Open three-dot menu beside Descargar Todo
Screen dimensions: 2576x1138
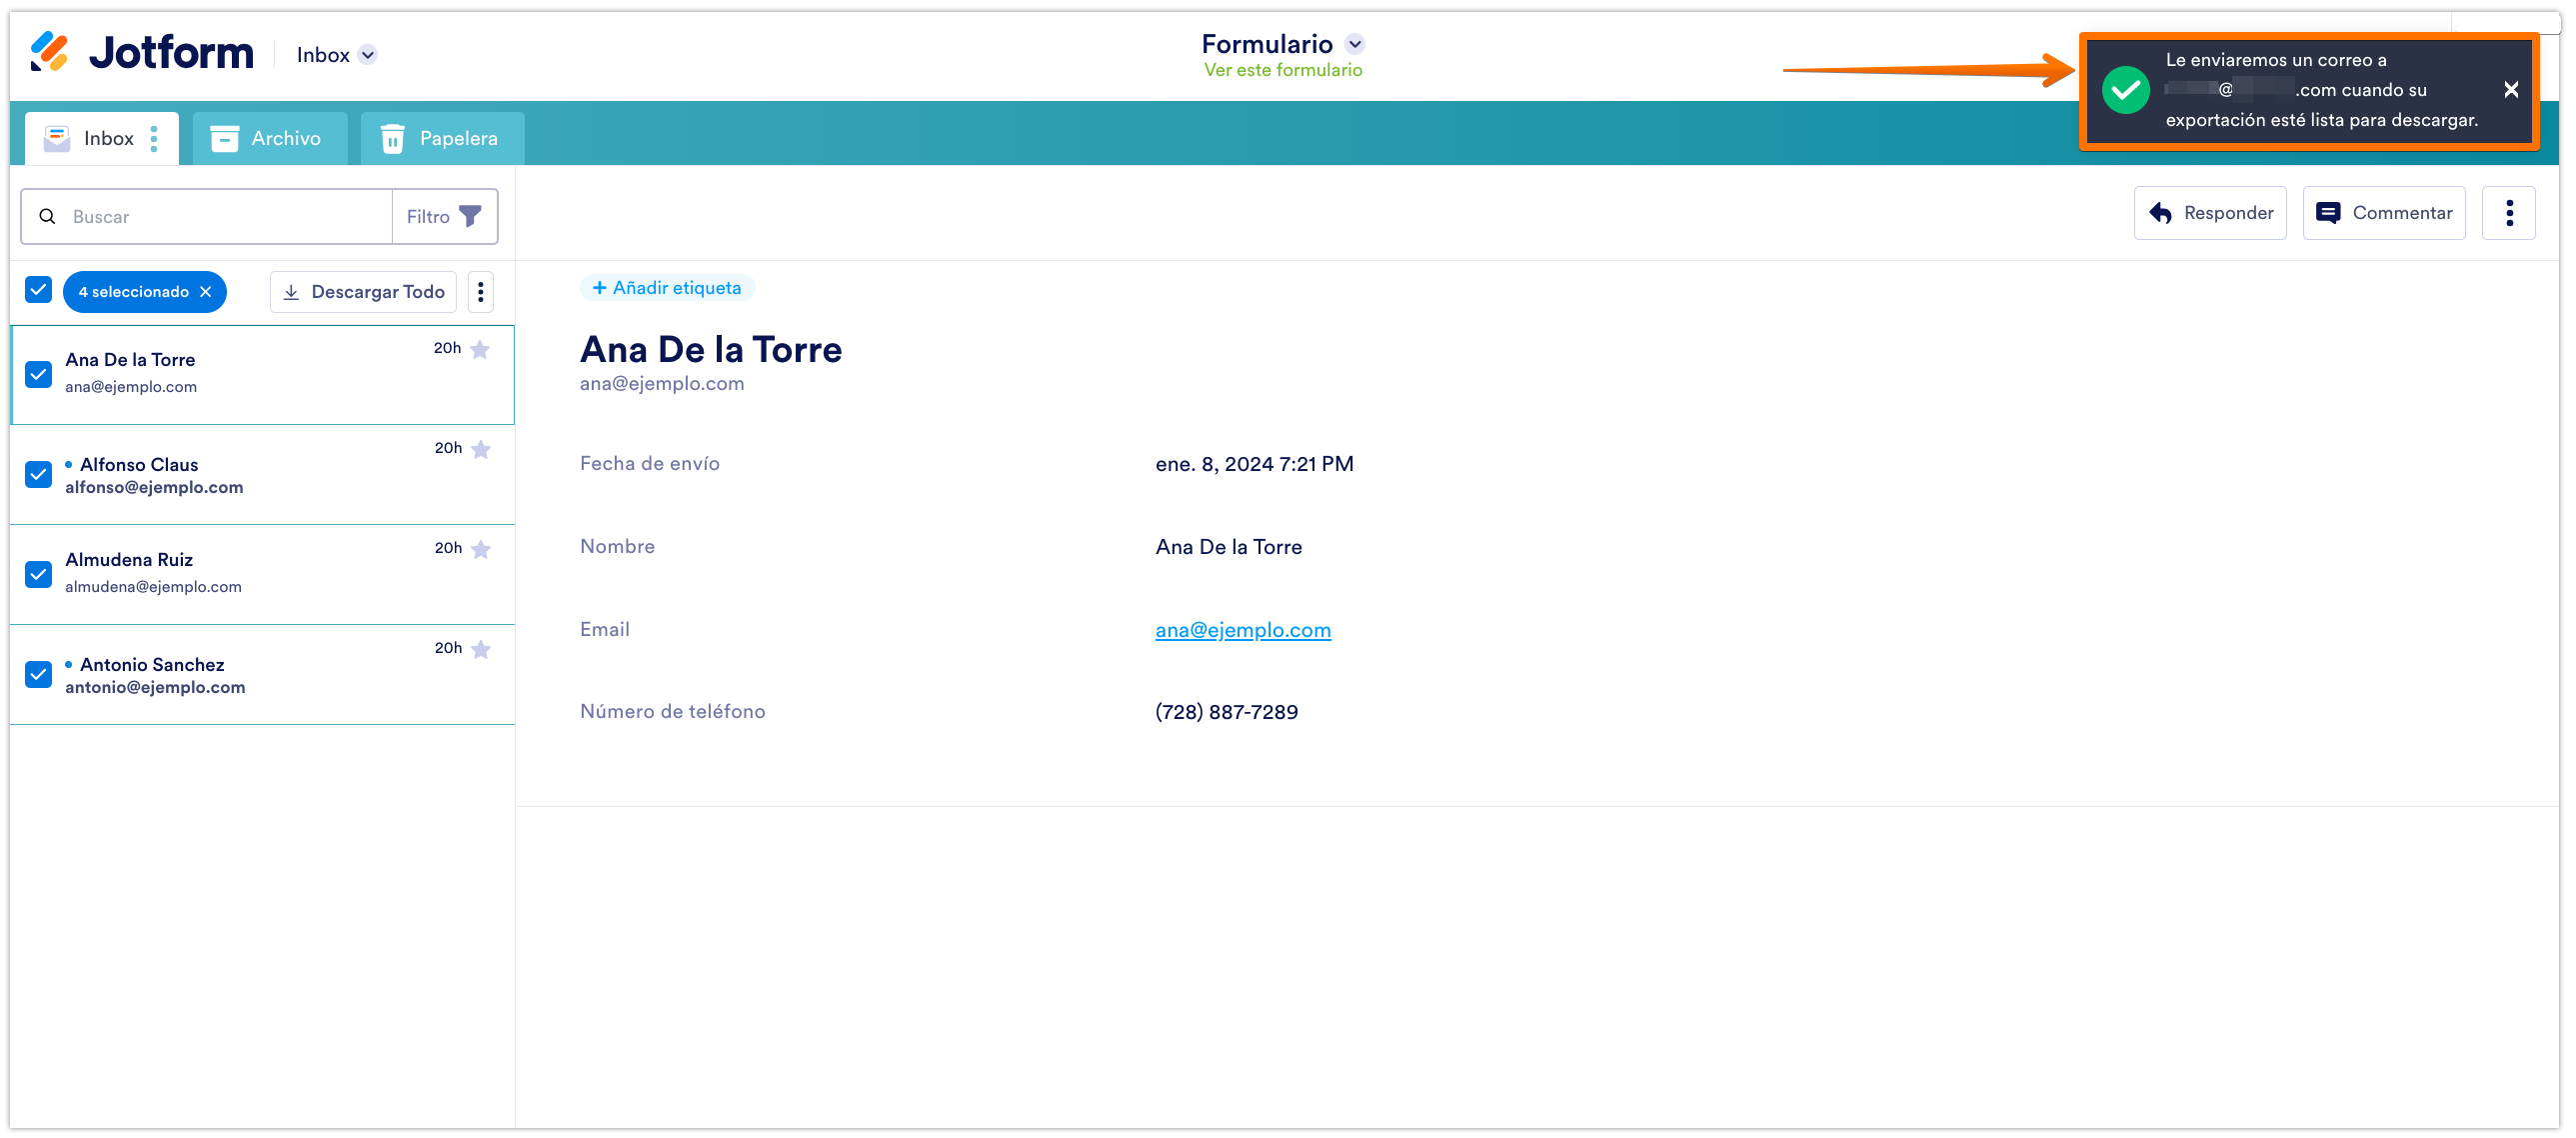coord(481,292)
